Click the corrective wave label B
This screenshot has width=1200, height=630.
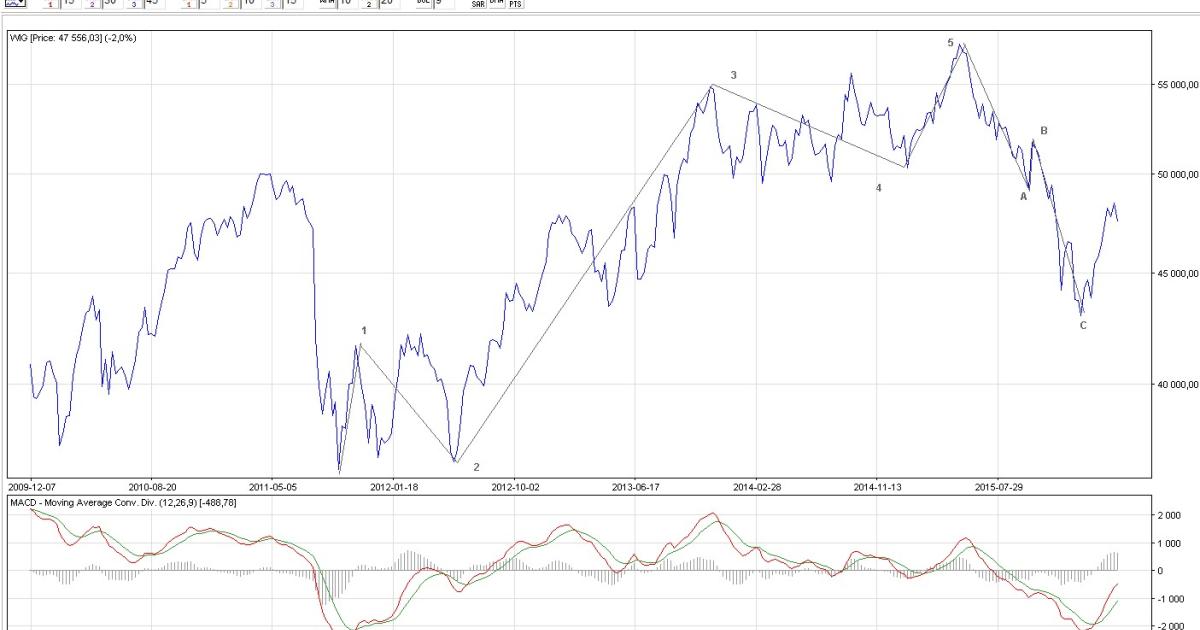(x=1043, y=131)
